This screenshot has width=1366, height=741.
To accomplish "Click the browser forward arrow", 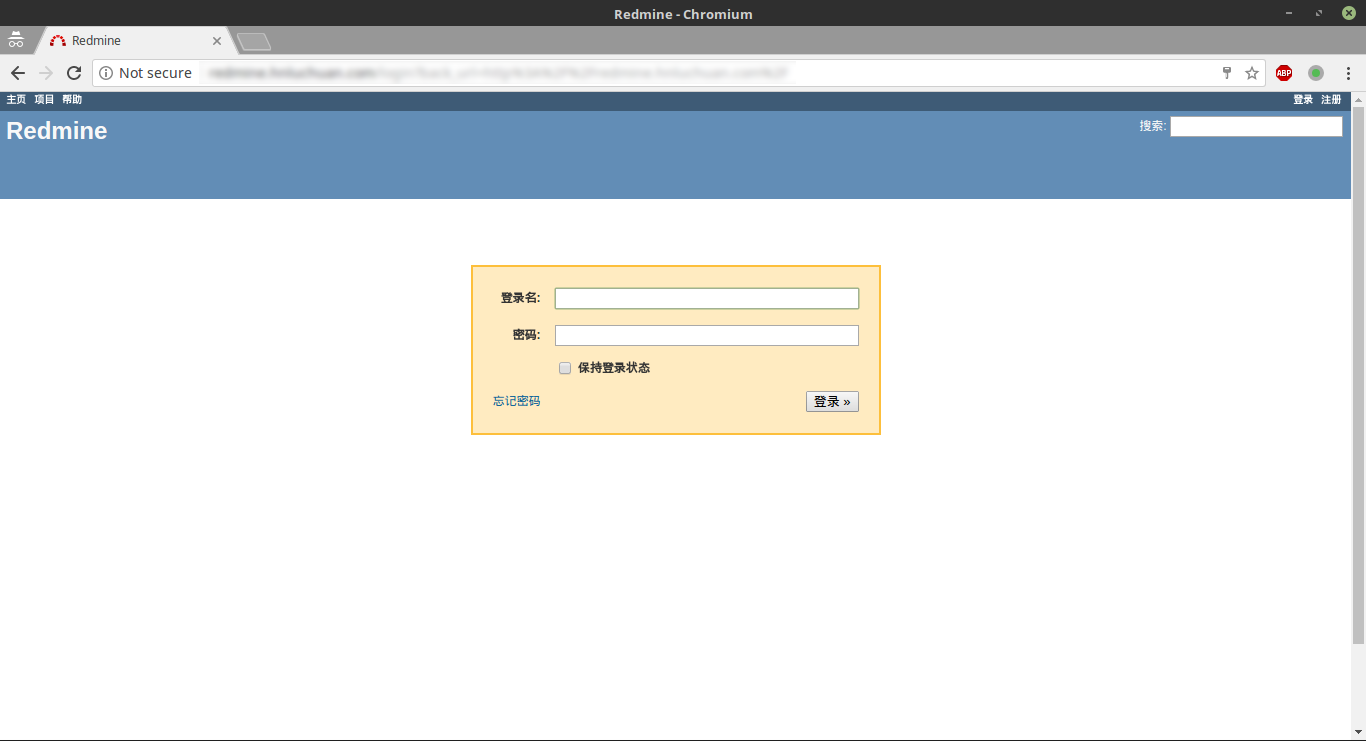I will point(46,73).
